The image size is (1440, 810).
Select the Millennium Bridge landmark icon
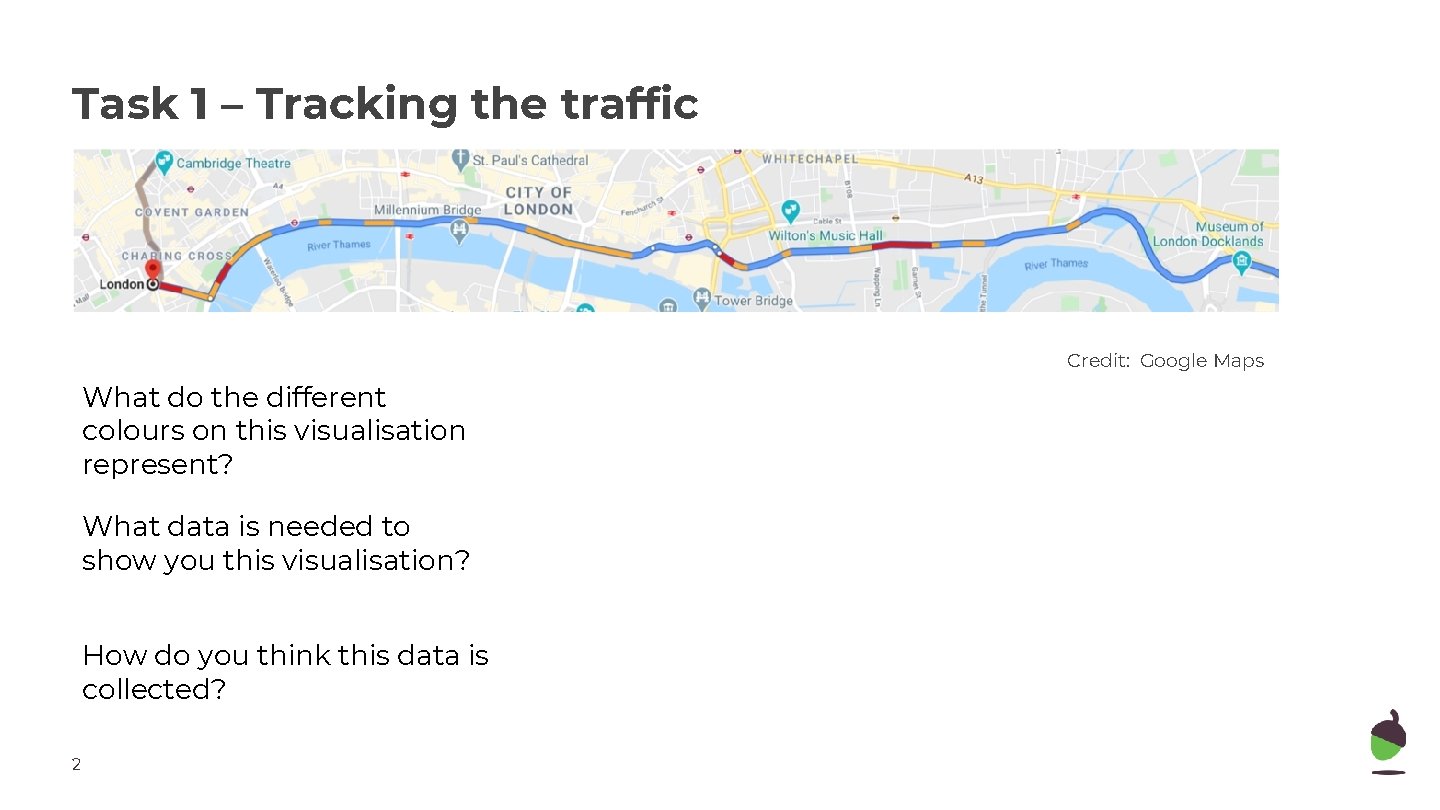pyautogui.click(x=459, y=232)
